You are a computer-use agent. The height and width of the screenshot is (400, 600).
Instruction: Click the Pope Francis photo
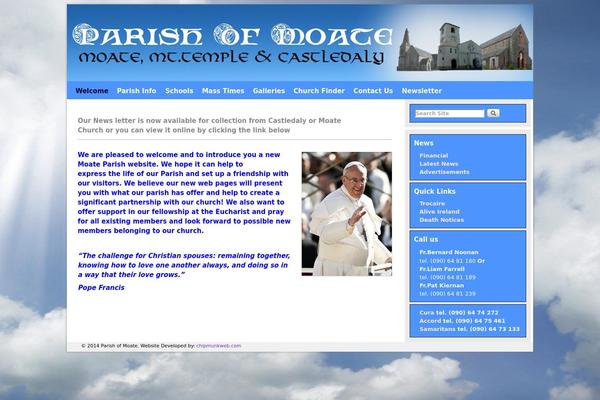click(x=346, y=214)
